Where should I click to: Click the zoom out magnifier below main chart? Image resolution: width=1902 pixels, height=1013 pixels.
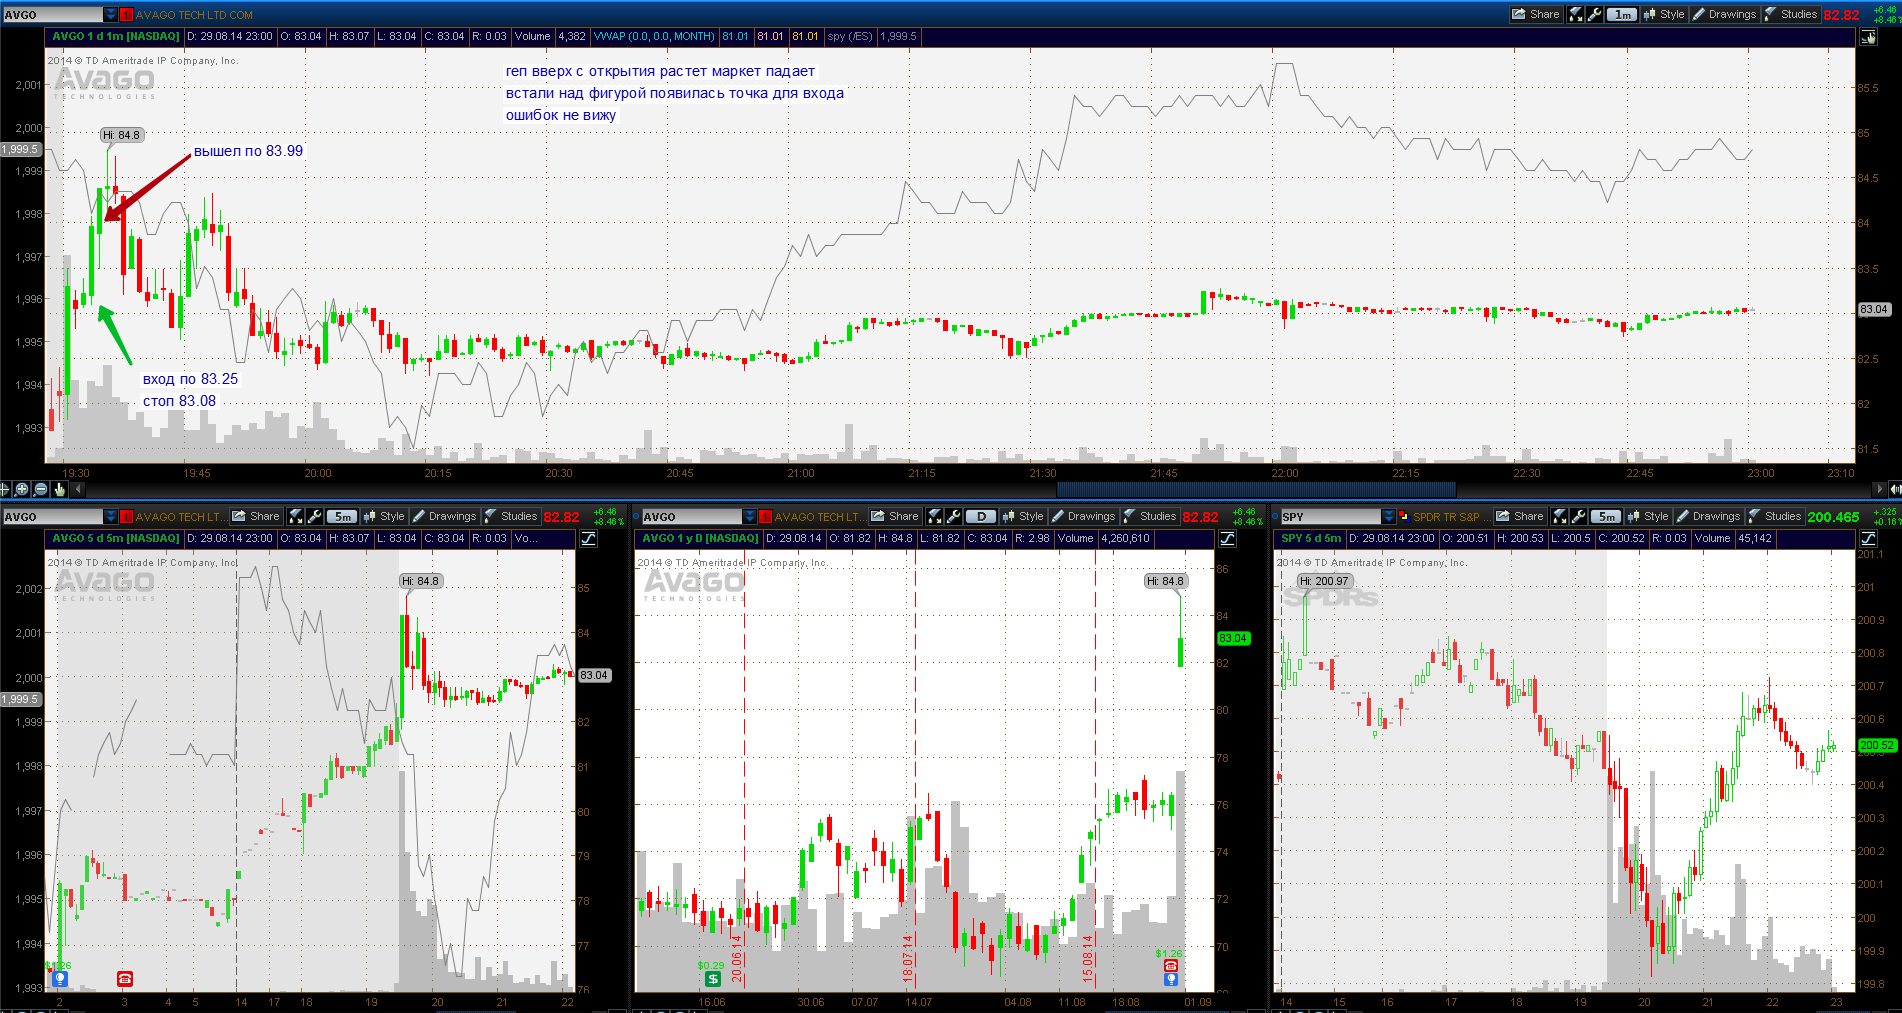(x=41, y=489)
